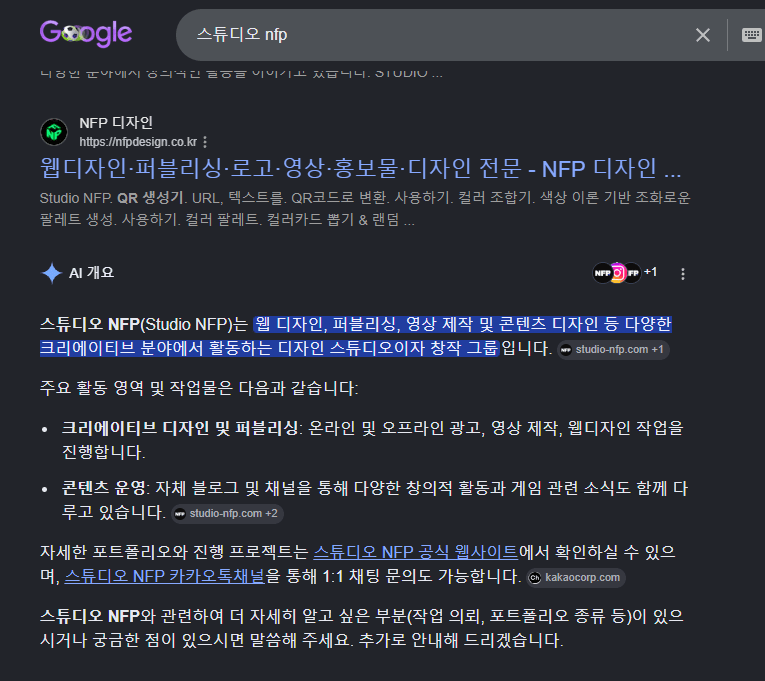Click the AI 개요 sparkle icon
765x681 pixels.
pyautogui.click(x=51, y=273)
